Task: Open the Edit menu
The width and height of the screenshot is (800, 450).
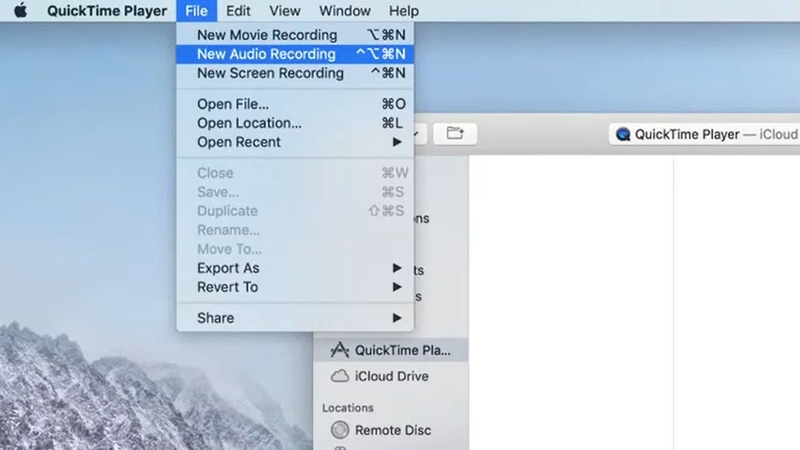Action: tap(238, 11)
